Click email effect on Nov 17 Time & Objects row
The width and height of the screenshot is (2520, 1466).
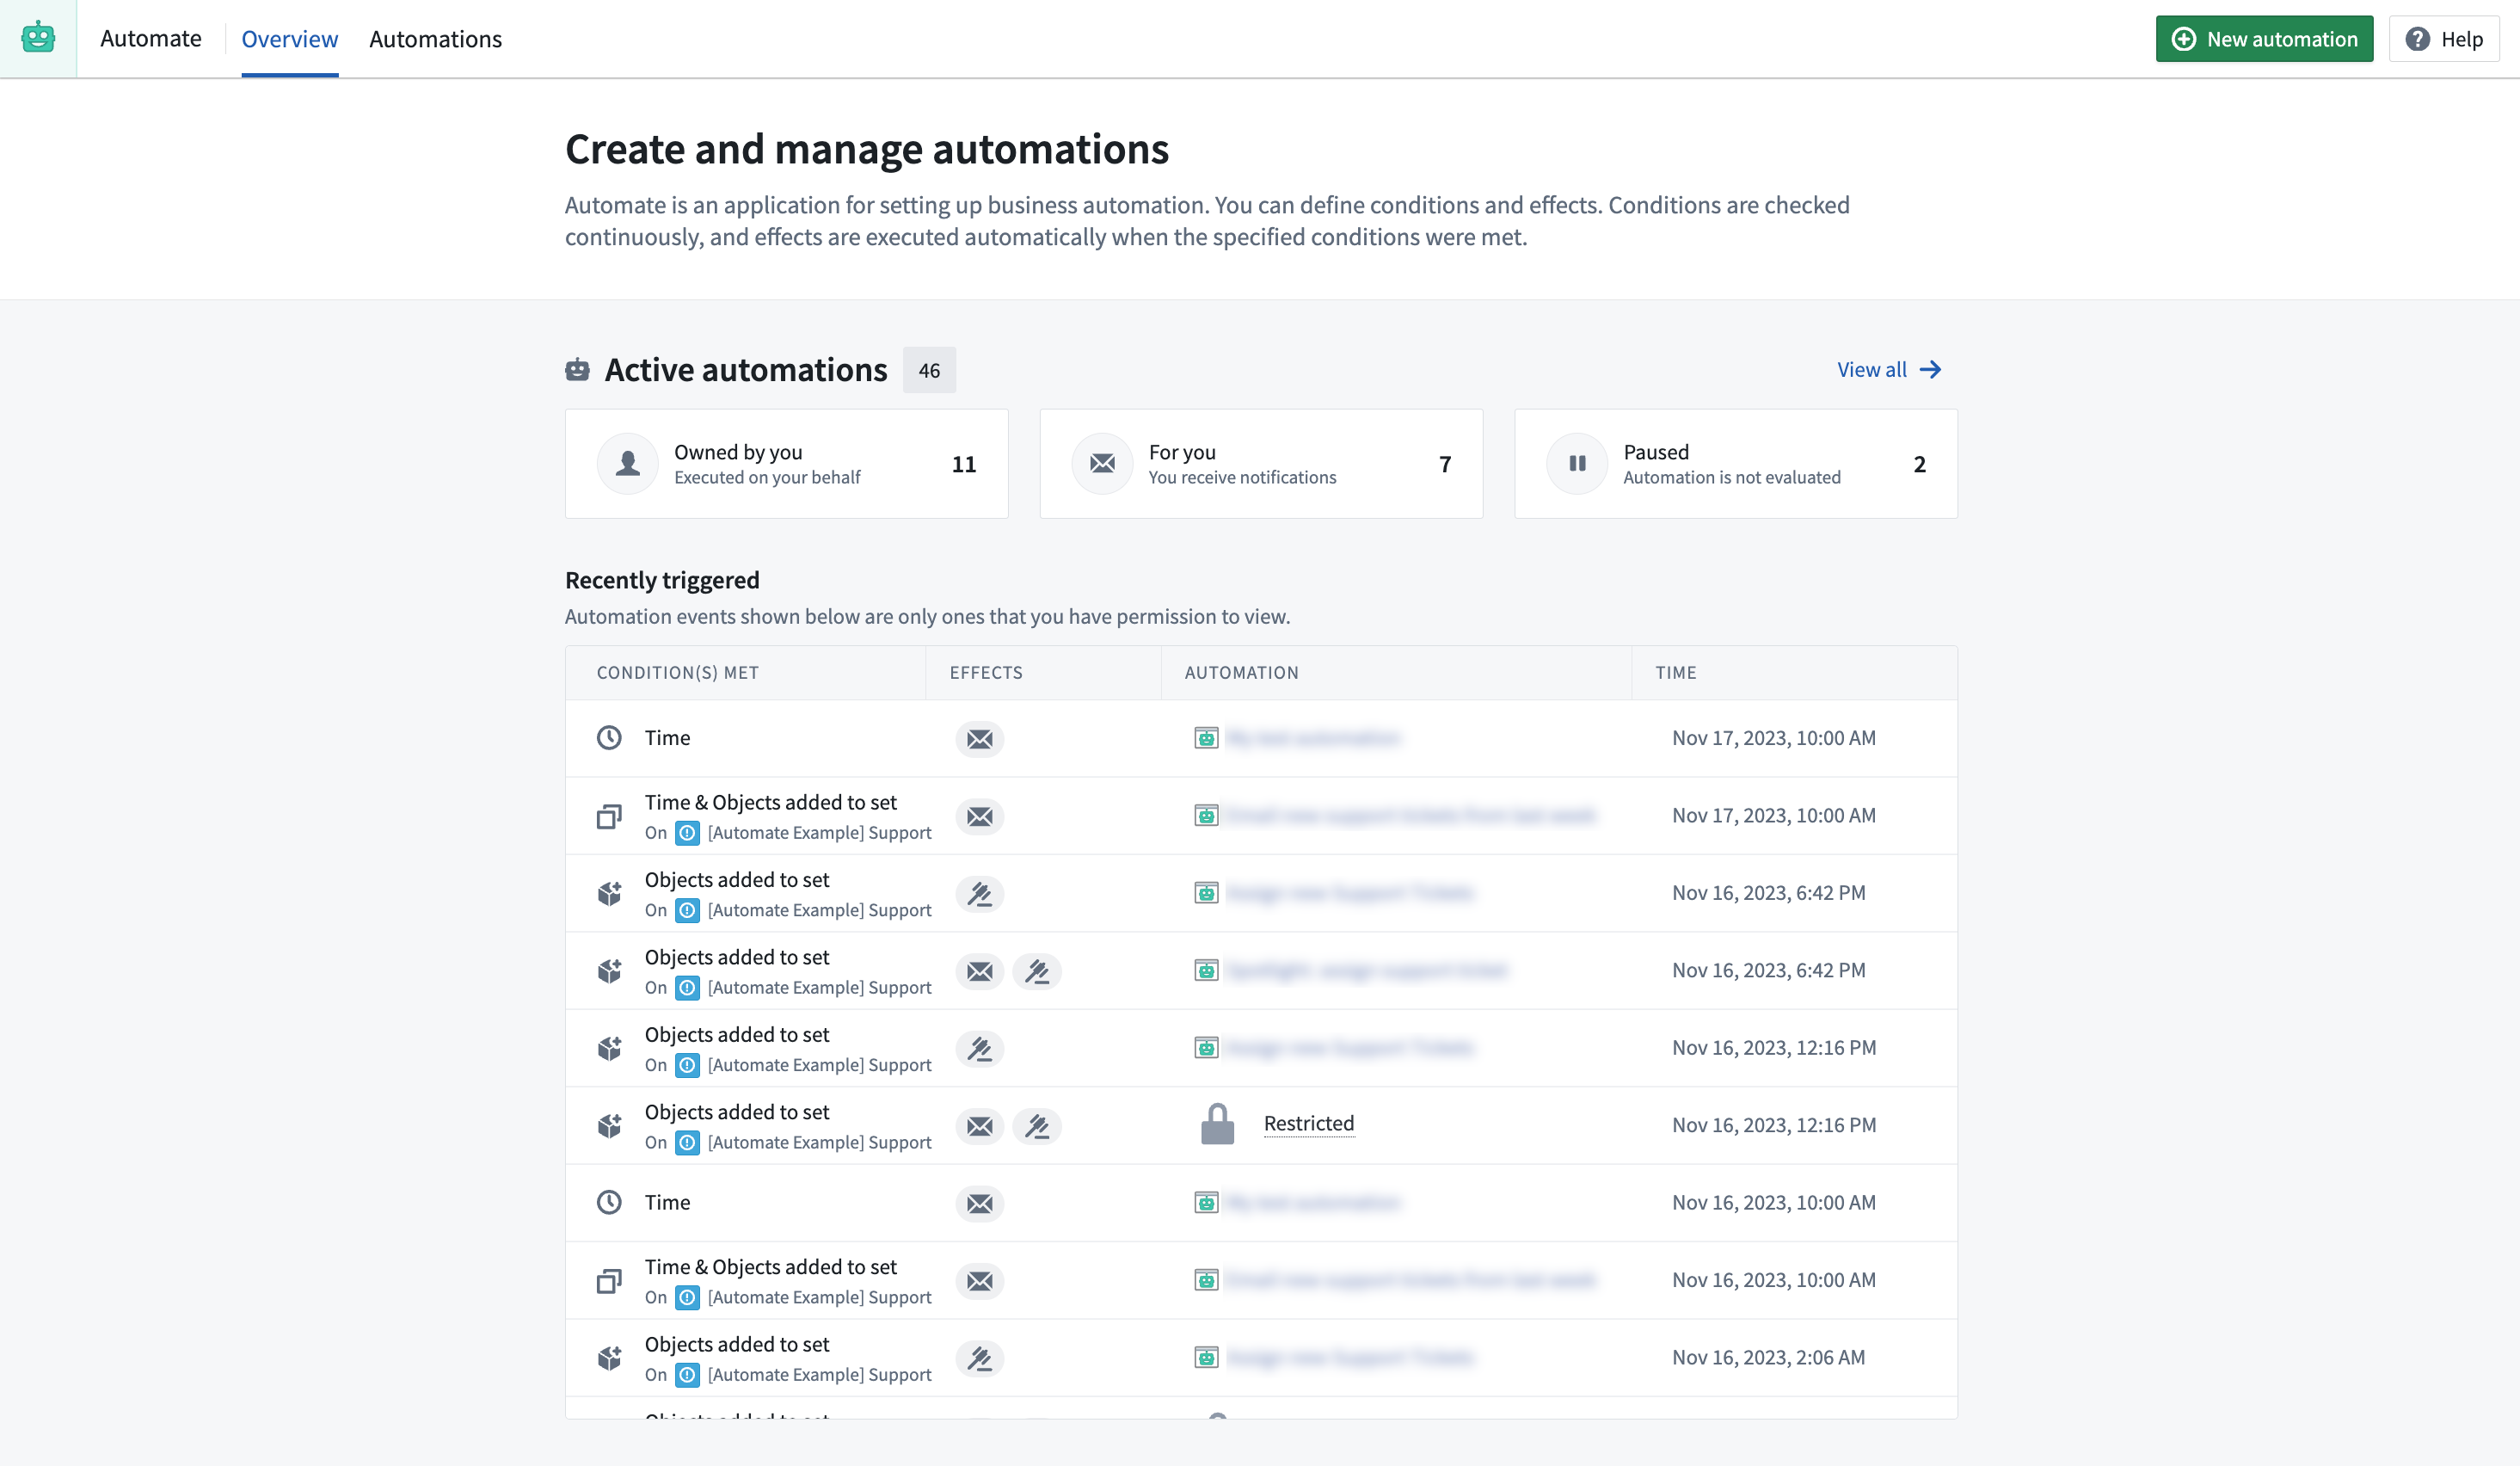(980, 816)
